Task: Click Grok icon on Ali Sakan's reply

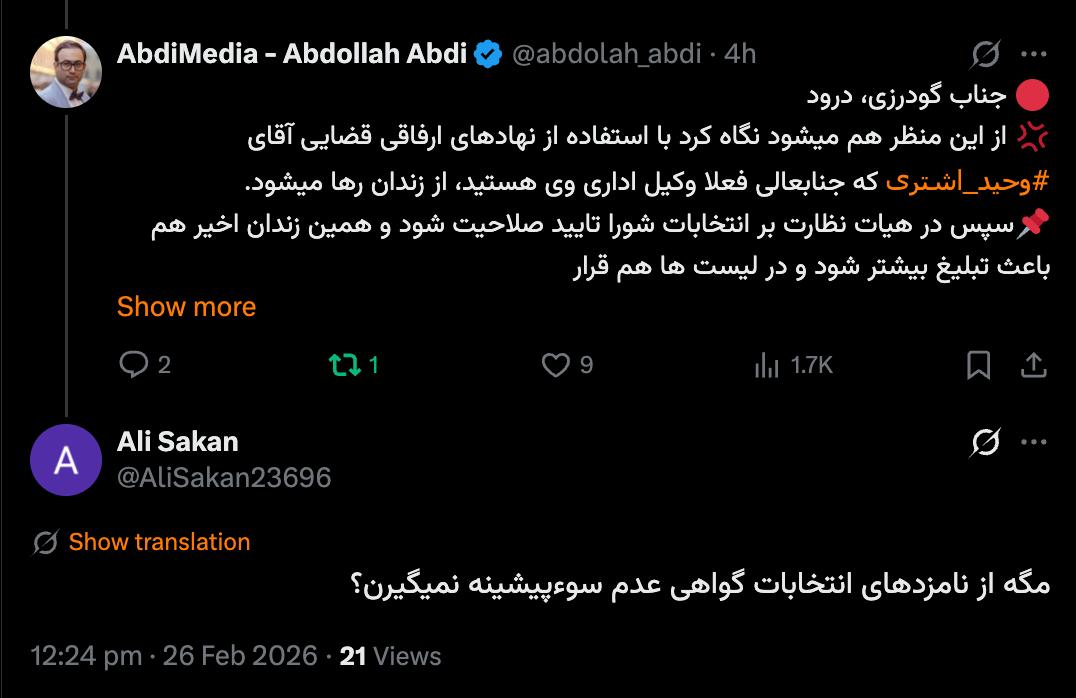Action: [985, 442]
